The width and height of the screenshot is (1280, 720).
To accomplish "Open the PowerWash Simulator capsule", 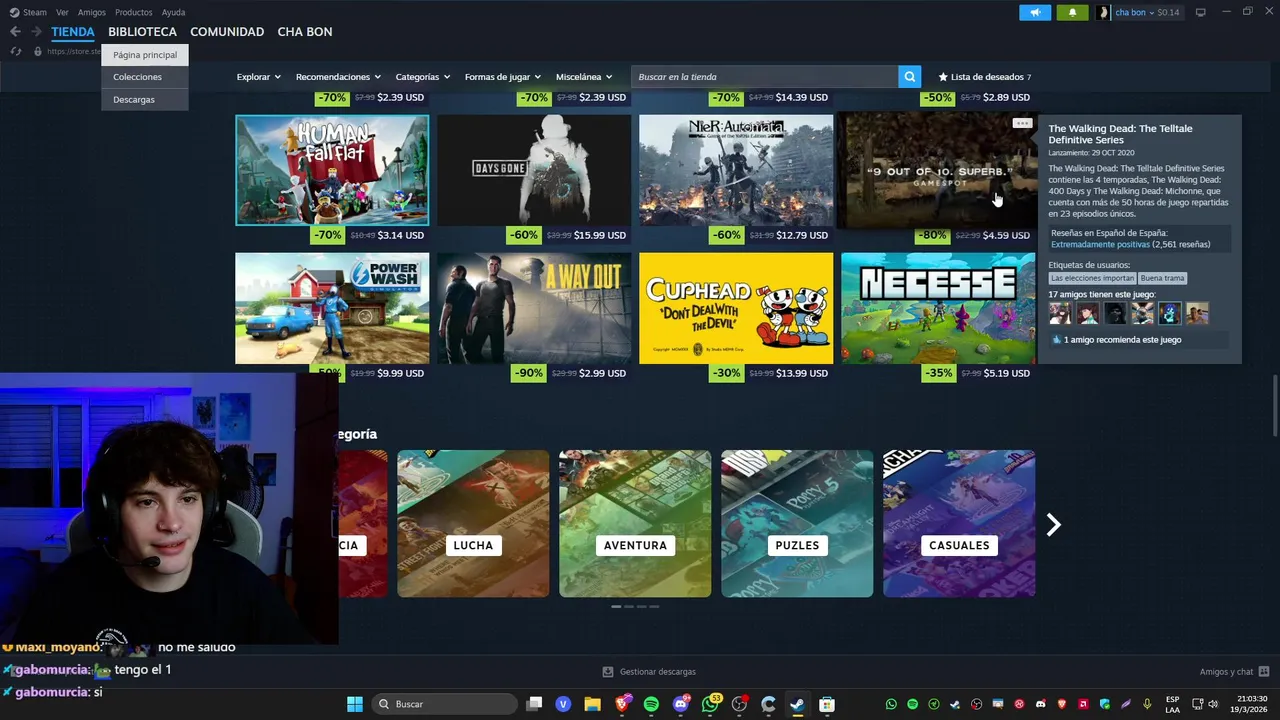I will click(332, 308).
